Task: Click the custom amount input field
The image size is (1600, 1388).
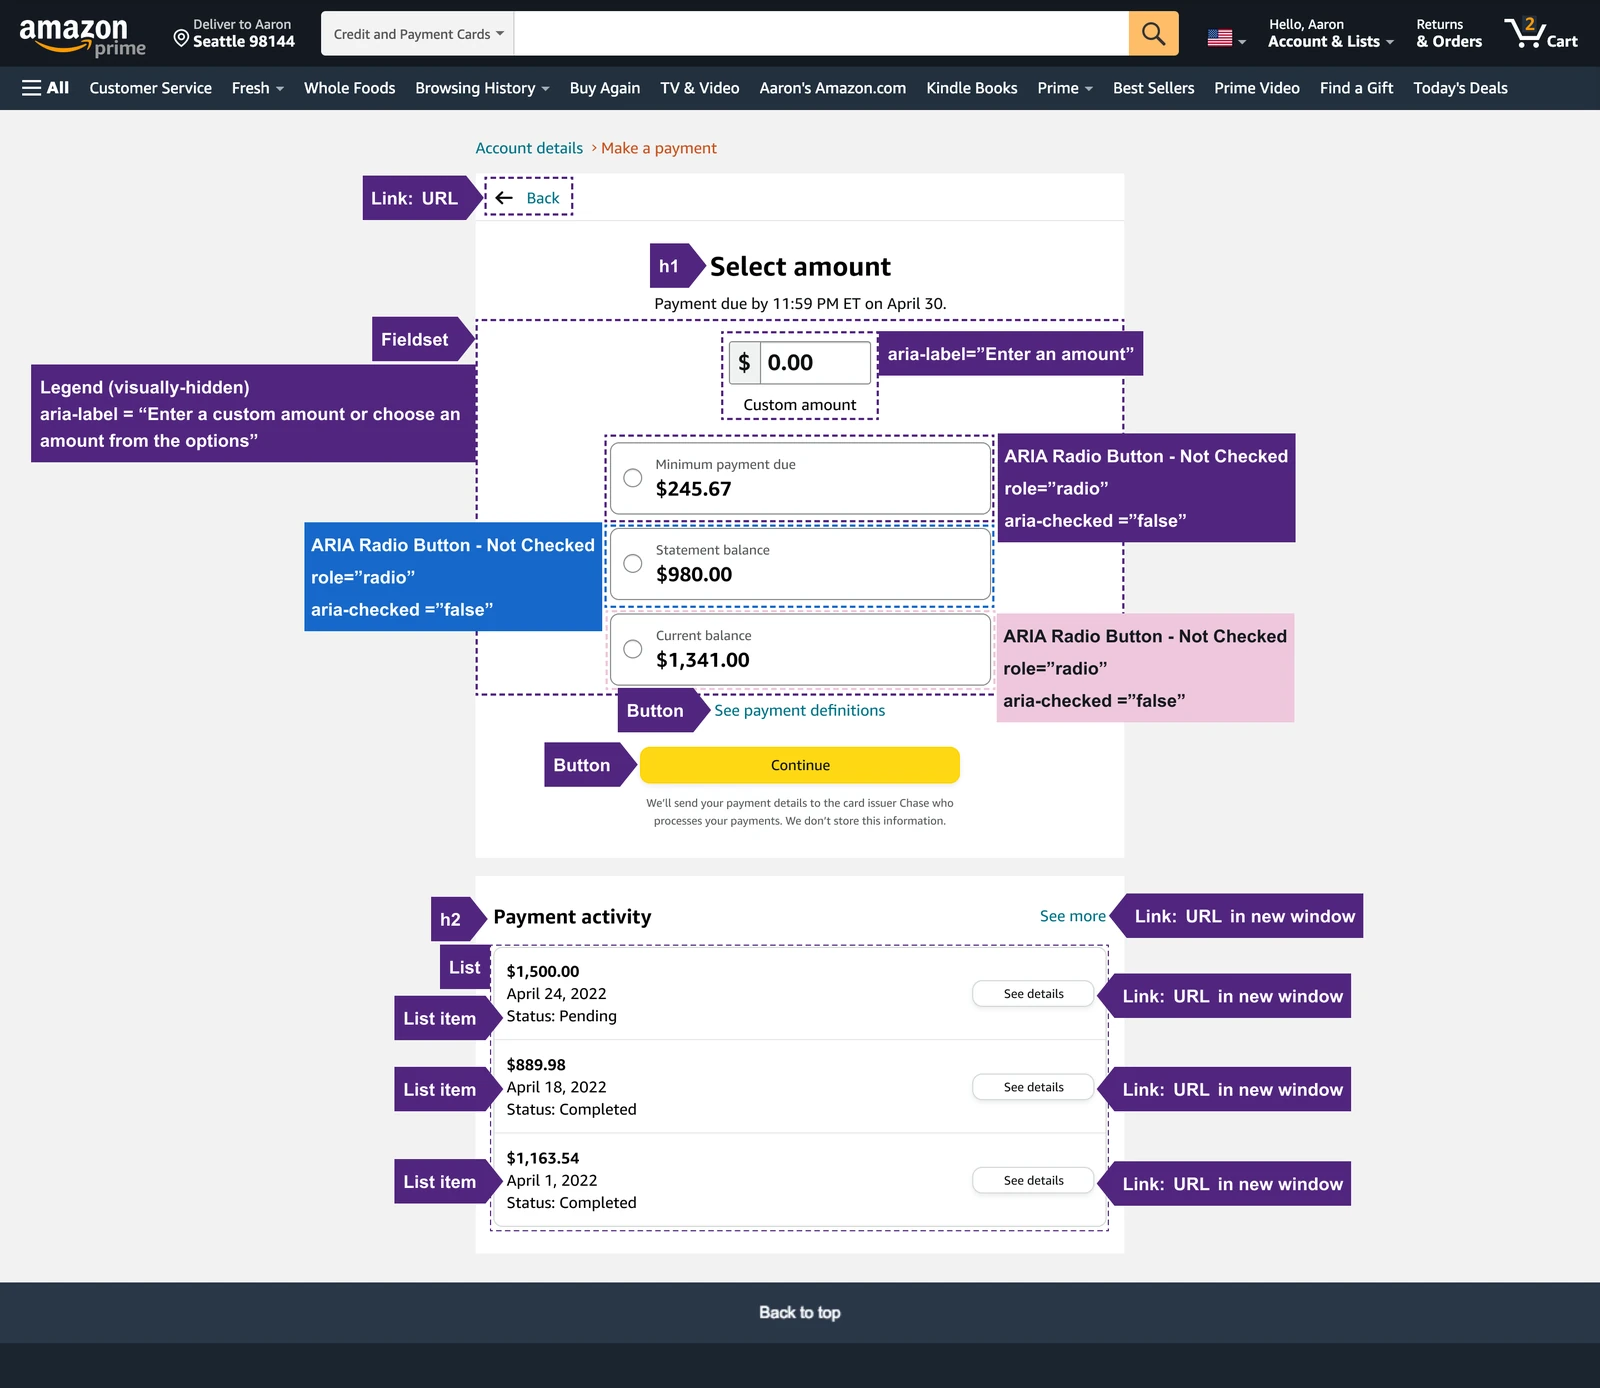Action: pos(800,362)
